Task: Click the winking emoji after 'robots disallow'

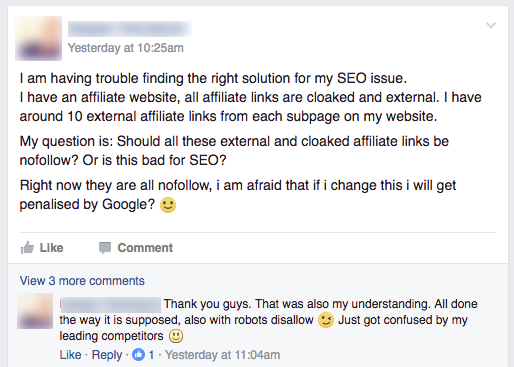Action: (326, 320)
